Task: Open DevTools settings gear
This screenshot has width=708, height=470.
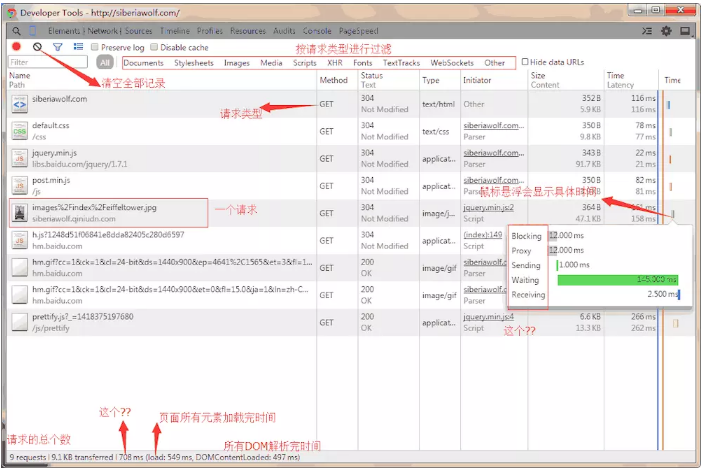Action: pyautogui.click(x=667, y=31)
